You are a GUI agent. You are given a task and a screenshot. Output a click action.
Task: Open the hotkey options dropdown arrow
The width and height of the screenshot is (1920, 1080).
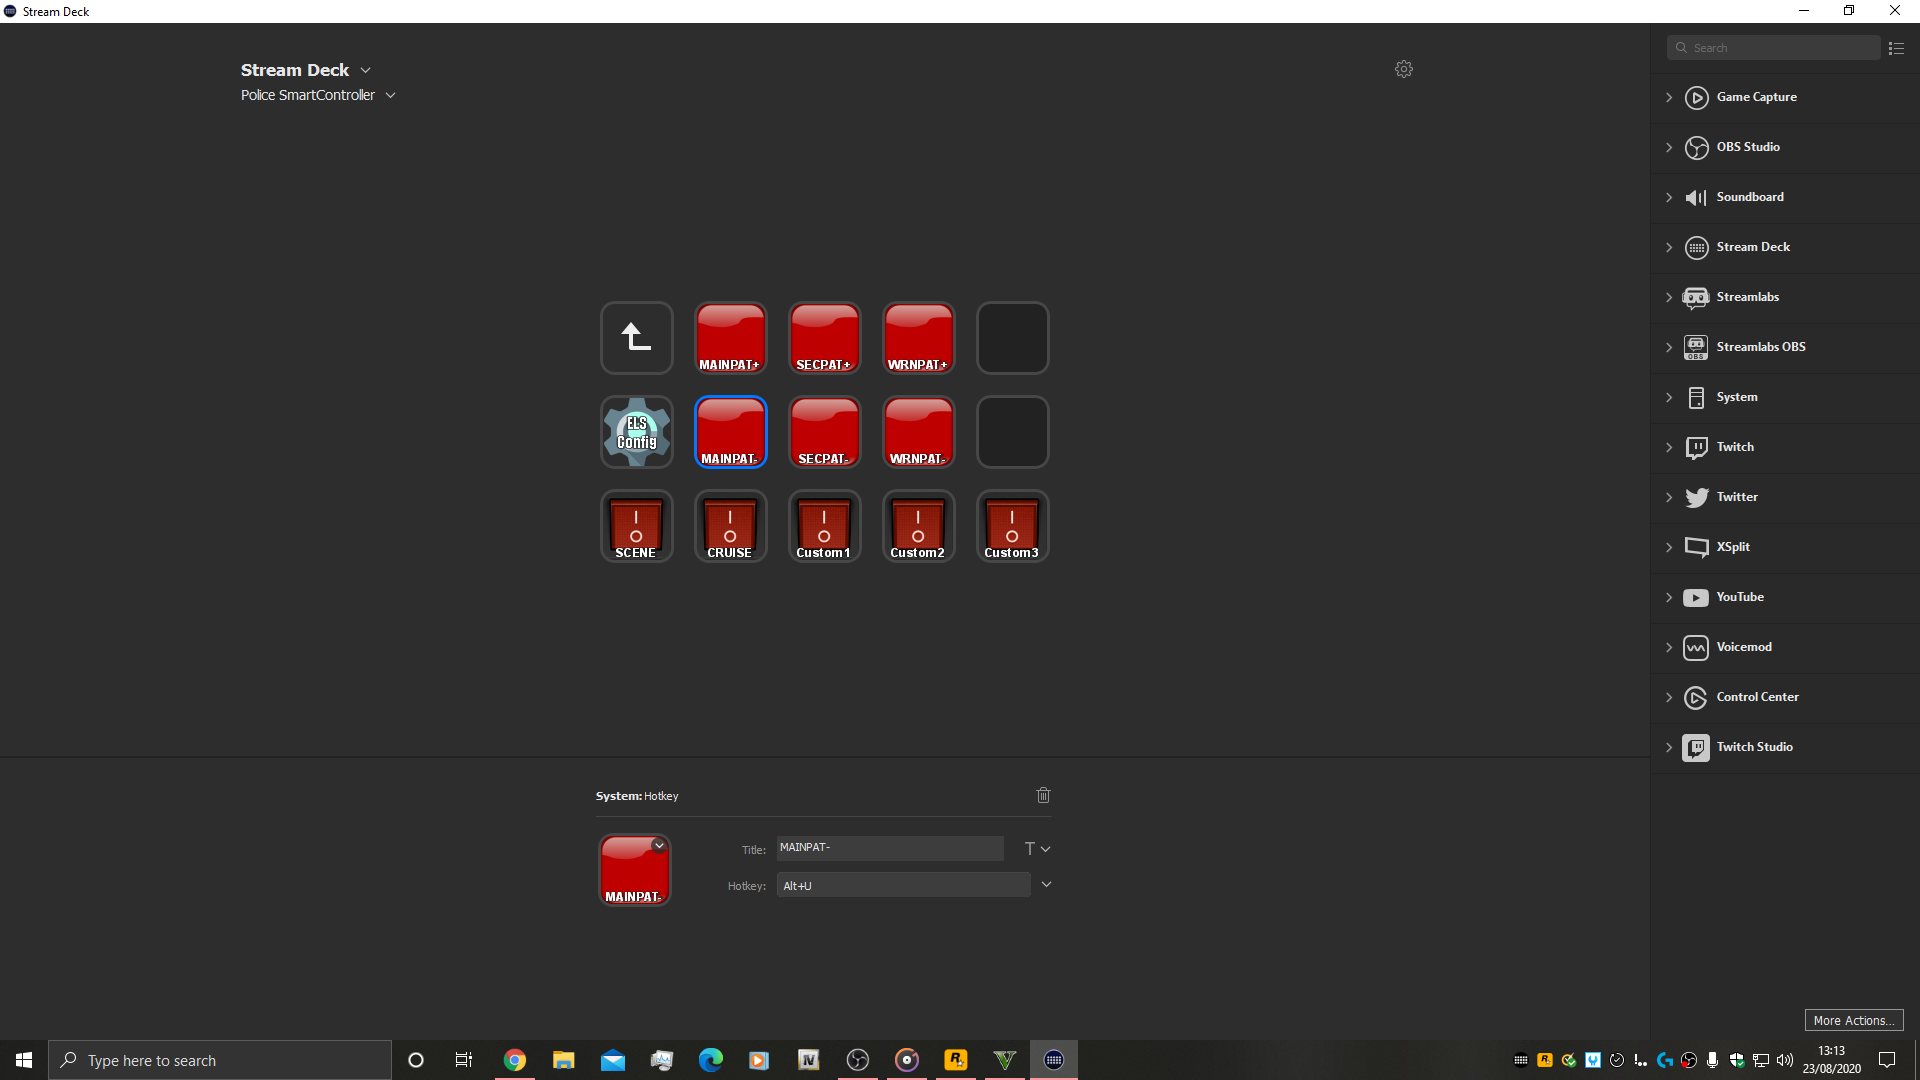point(1046,885)
